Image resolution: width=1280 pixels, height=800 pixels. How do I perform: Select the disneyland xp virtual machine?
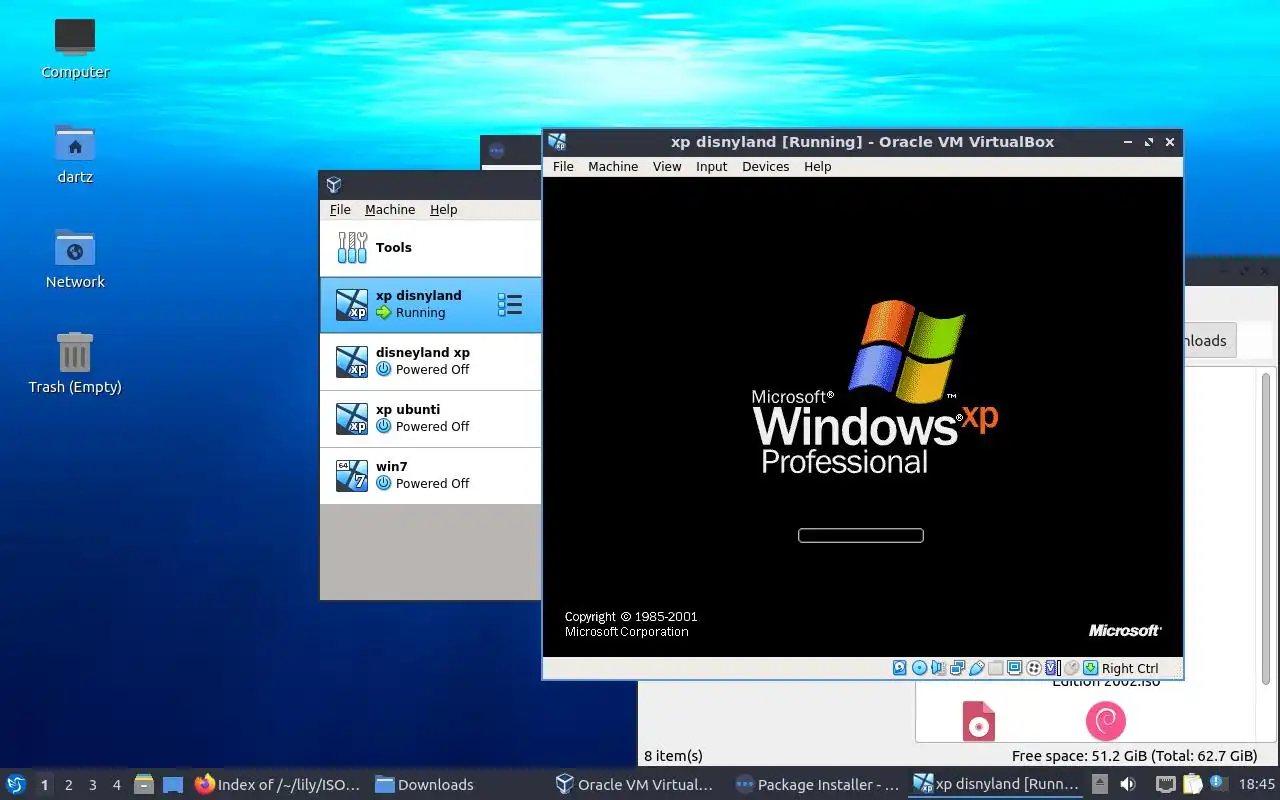pos(430,361)
